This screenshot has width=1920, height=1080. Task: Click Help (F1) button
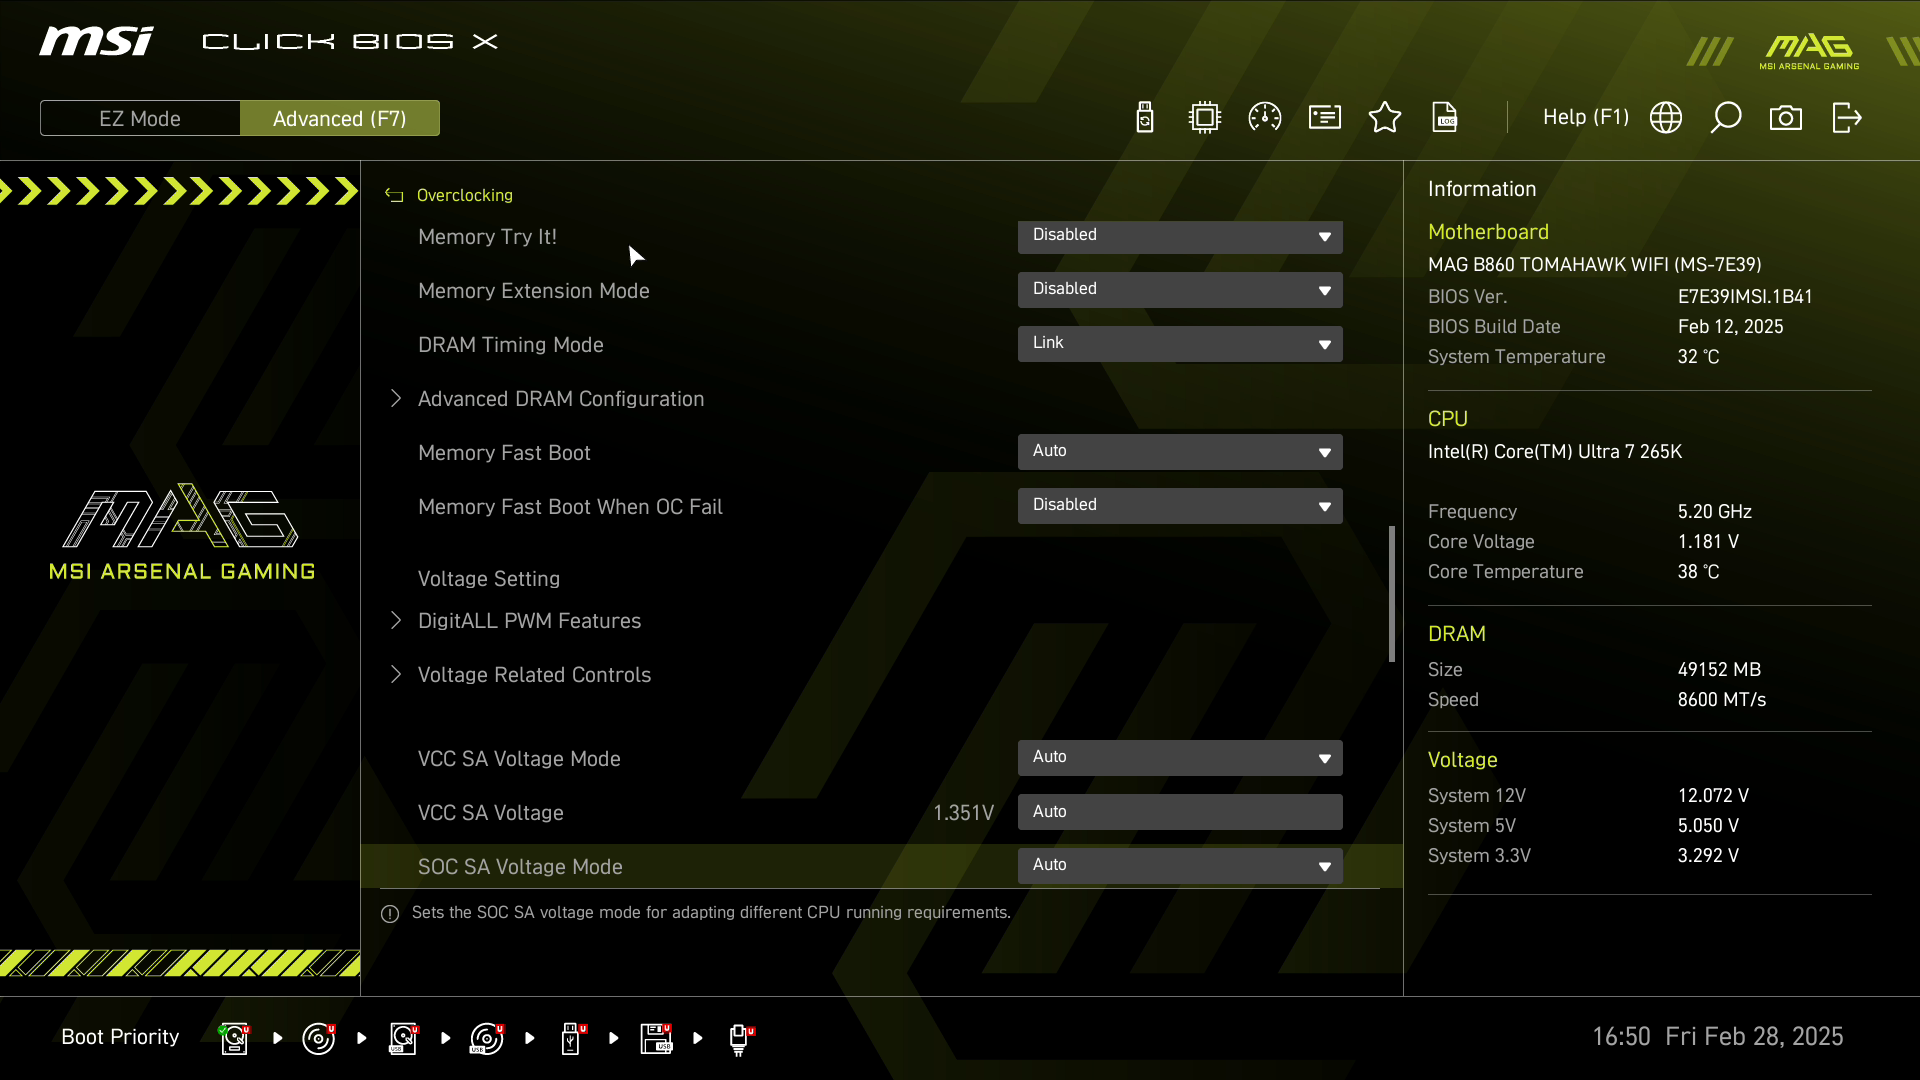1585,118
